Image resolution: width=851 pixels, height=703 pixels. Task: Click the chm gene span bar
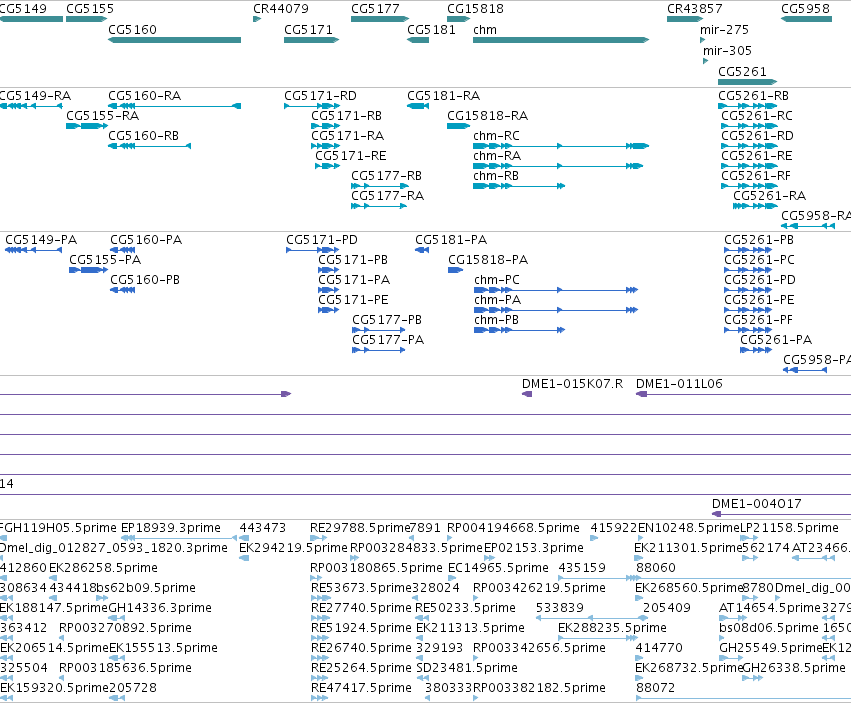(561, 40)
